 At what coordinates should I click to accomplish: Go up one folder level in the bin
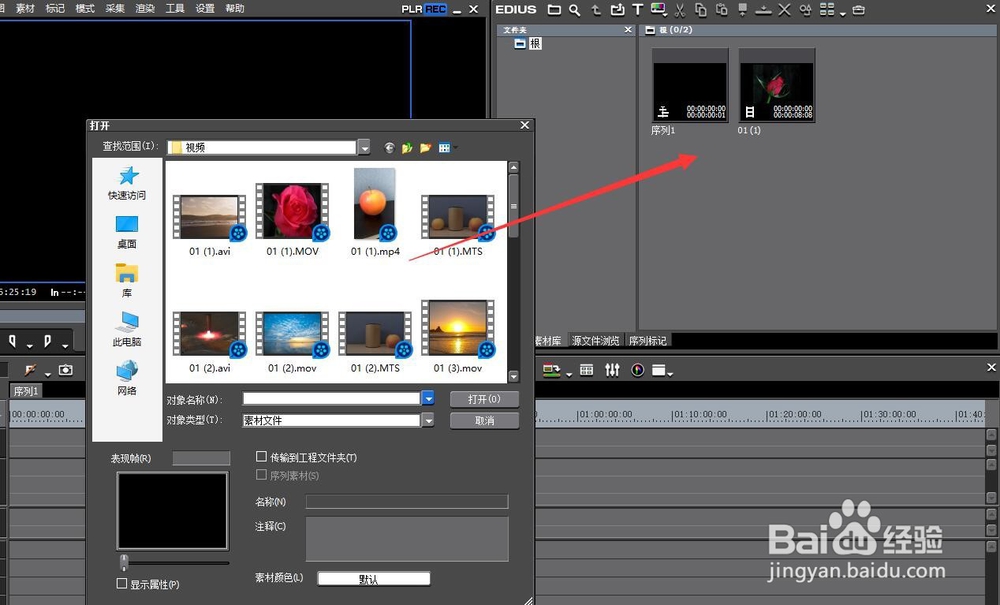point(596,10)
